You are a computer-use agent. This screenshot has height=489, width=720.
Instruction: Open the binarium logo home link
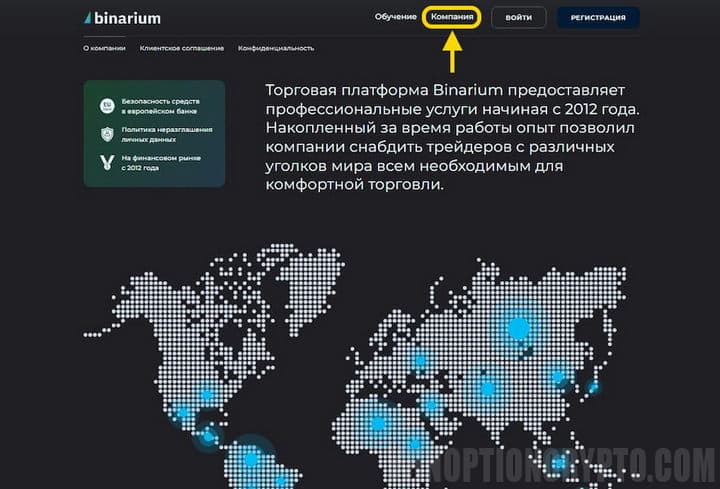[x=122, y=18]
